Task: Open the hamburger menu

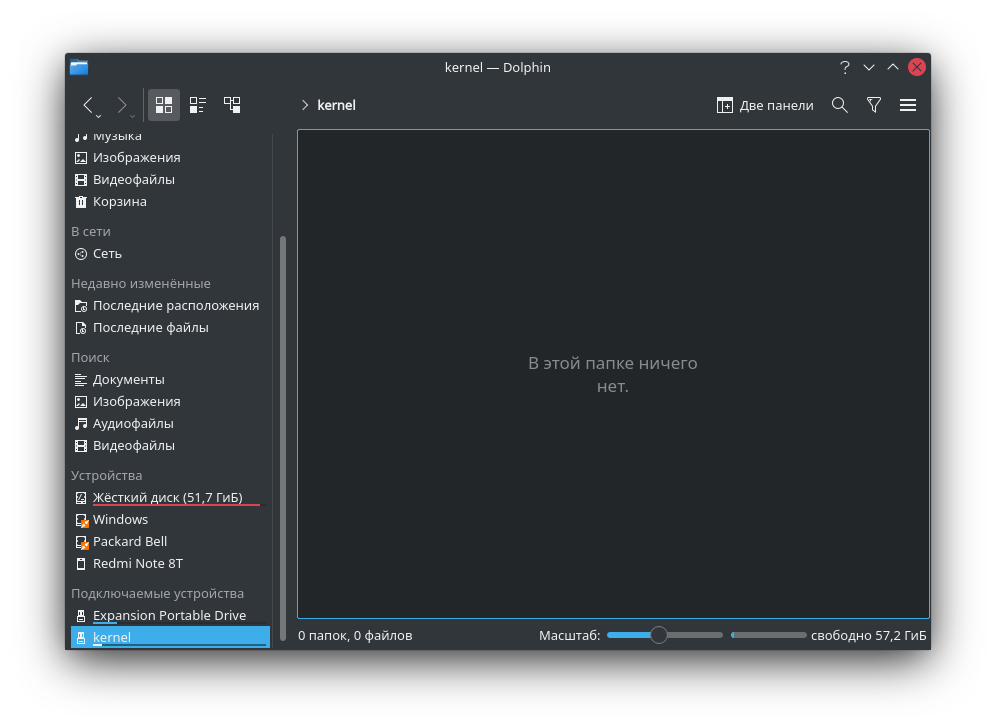Action: (x=908, y=105)
